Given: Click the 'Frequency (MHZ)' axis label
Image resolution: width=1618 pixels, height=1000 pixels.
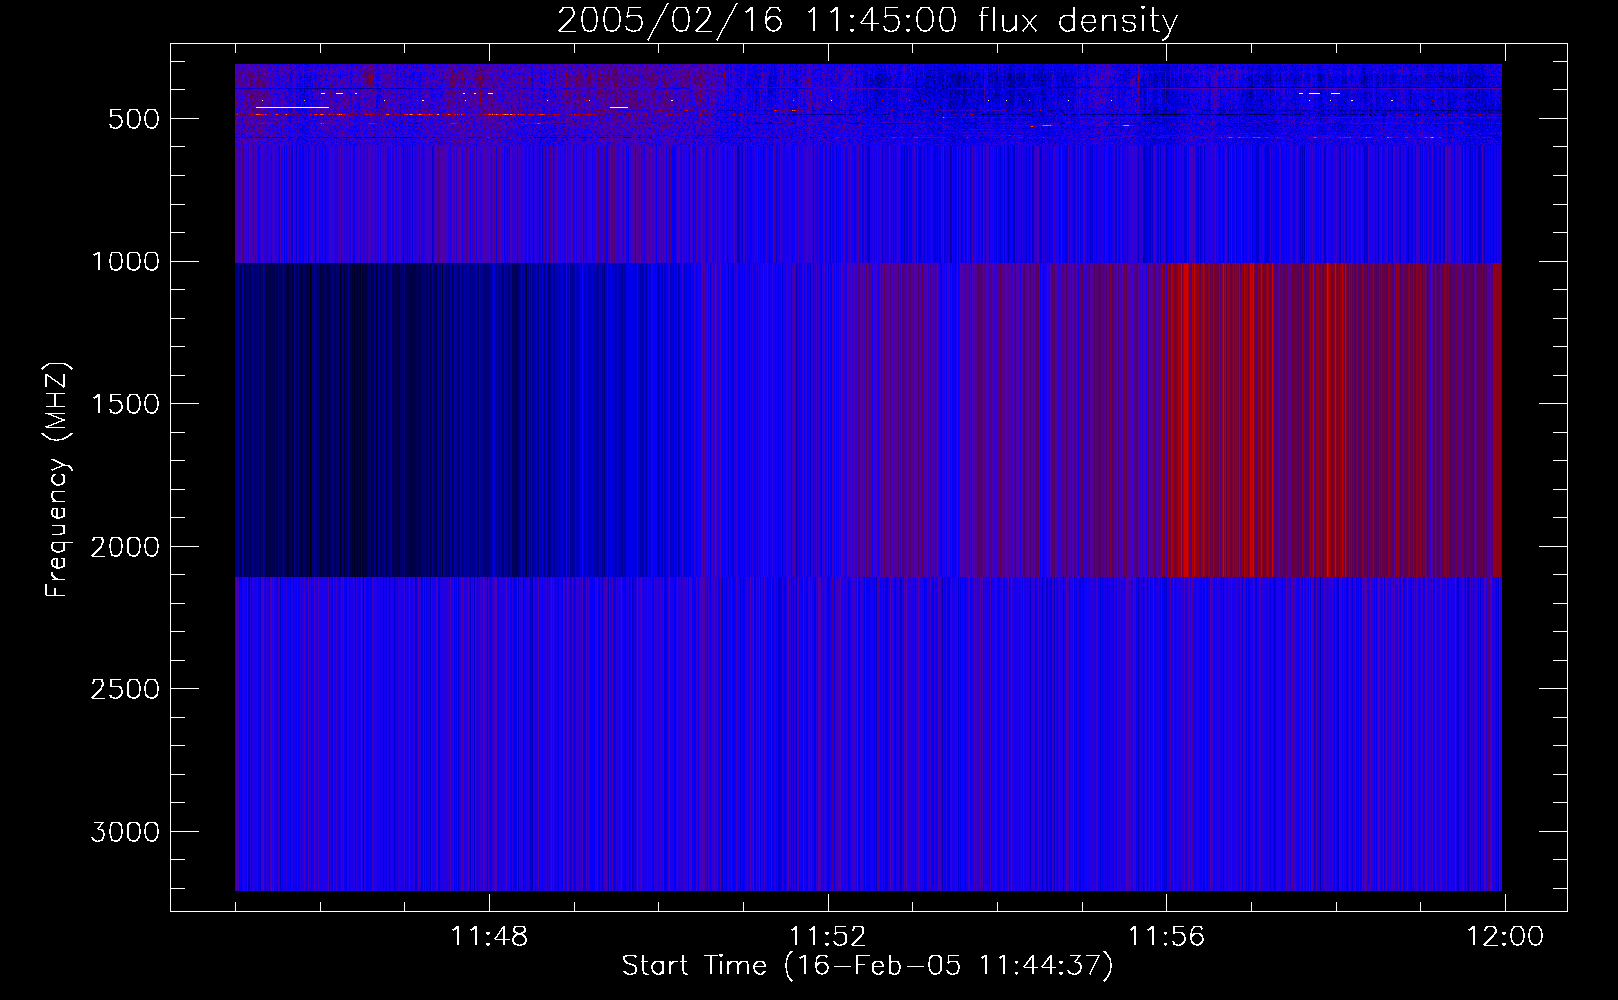Looking at the screenshot, I should 58,480.
